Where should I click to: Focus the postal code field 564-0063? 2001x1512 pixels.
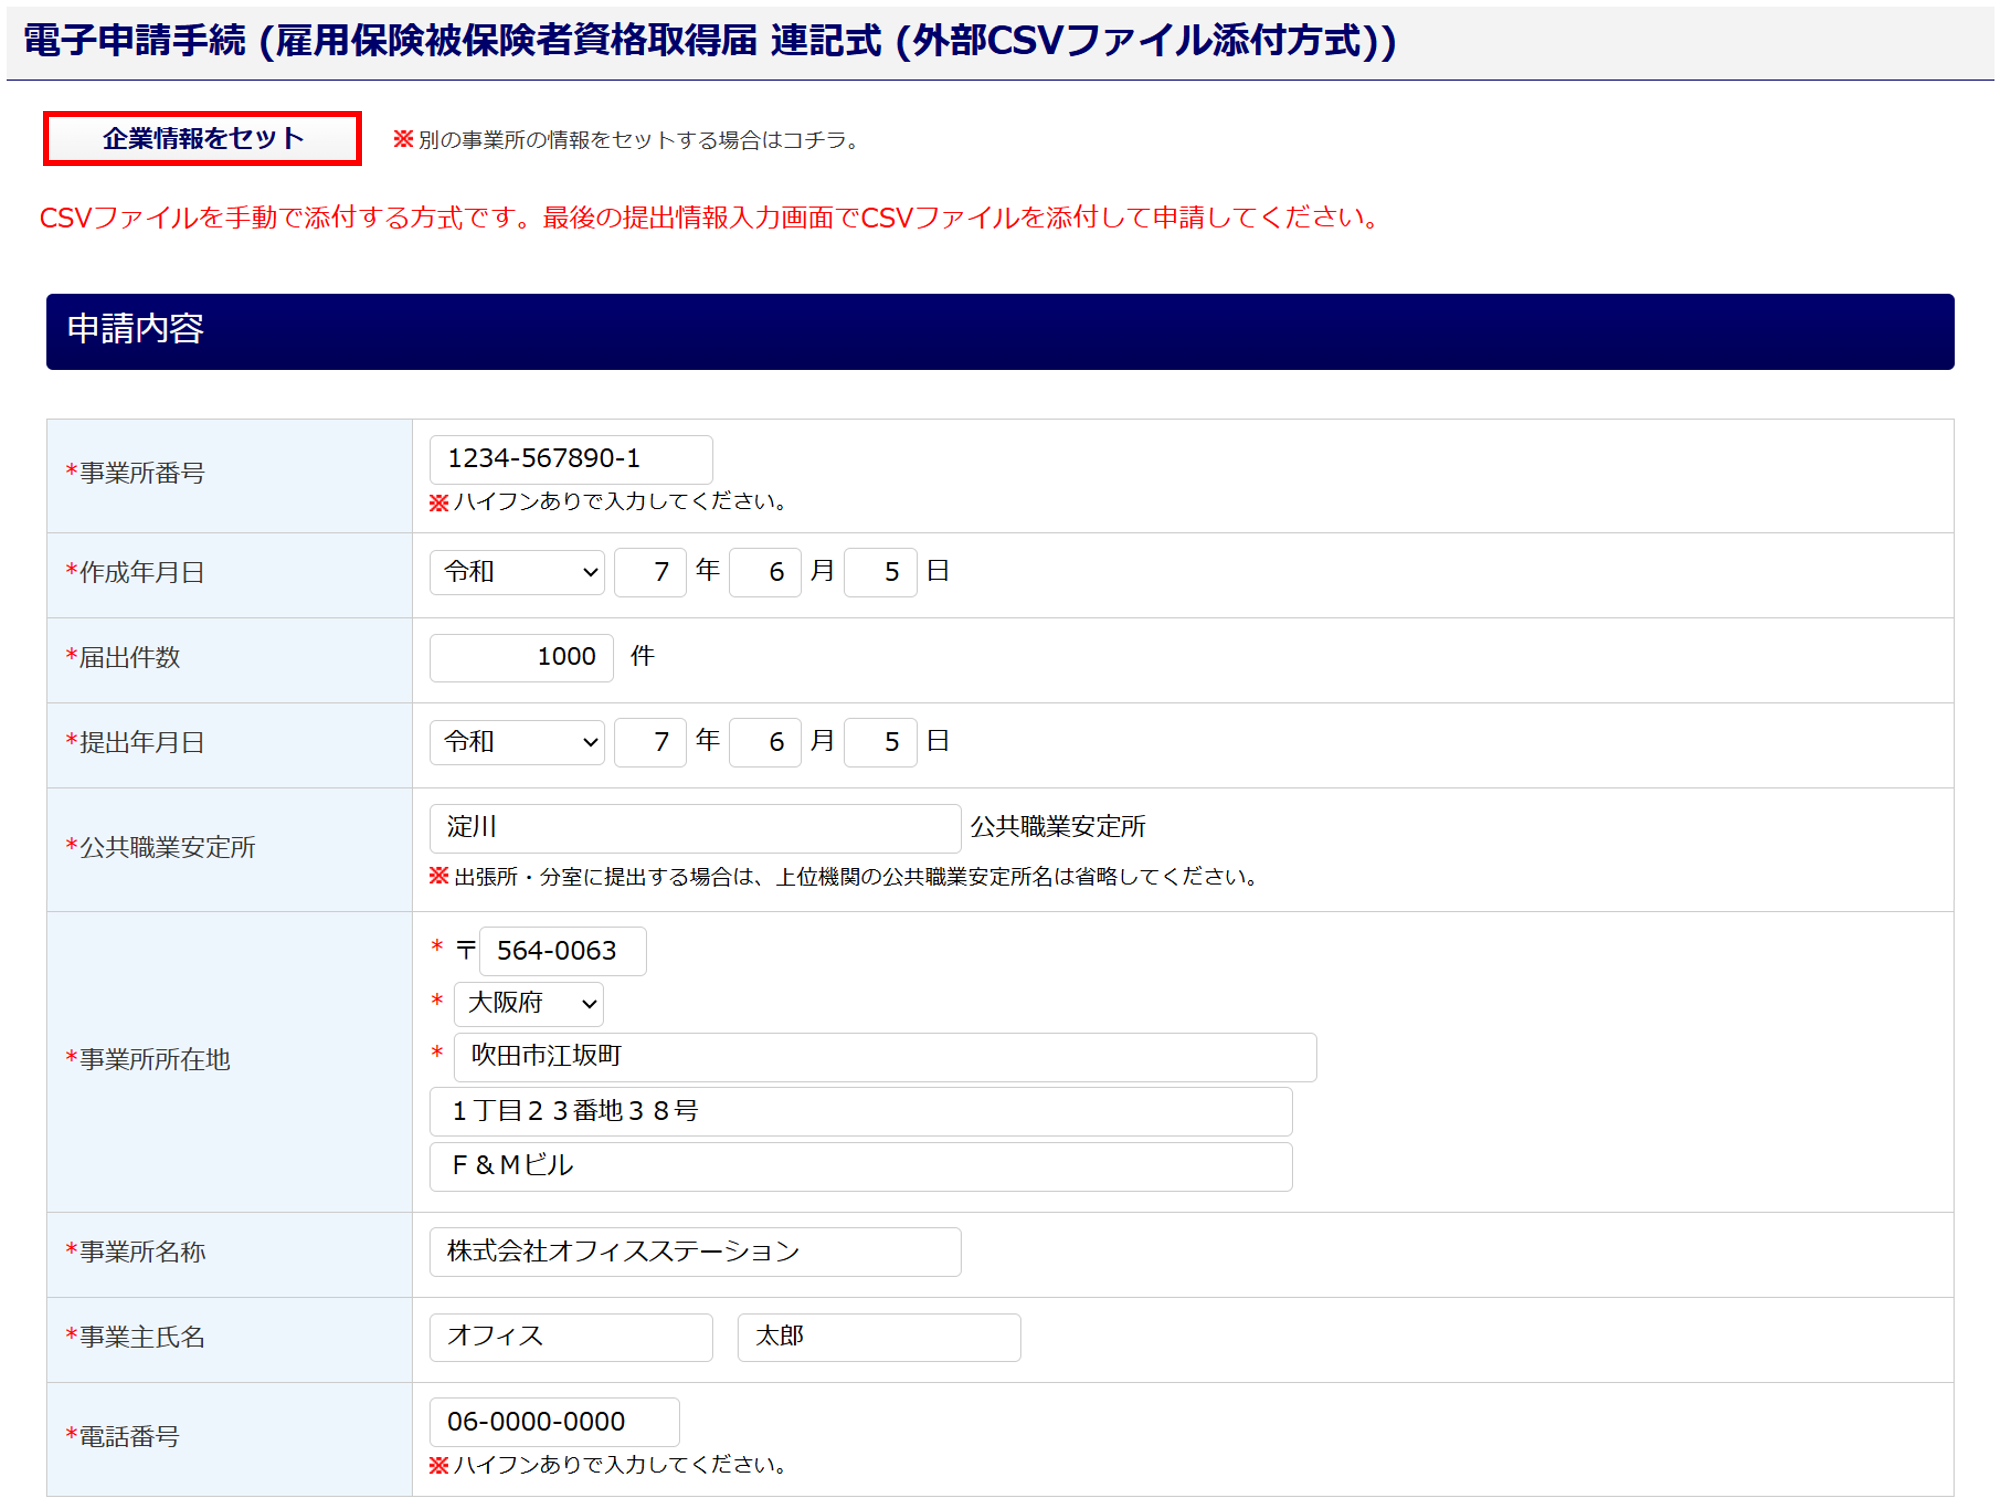[x=562, y=951]
